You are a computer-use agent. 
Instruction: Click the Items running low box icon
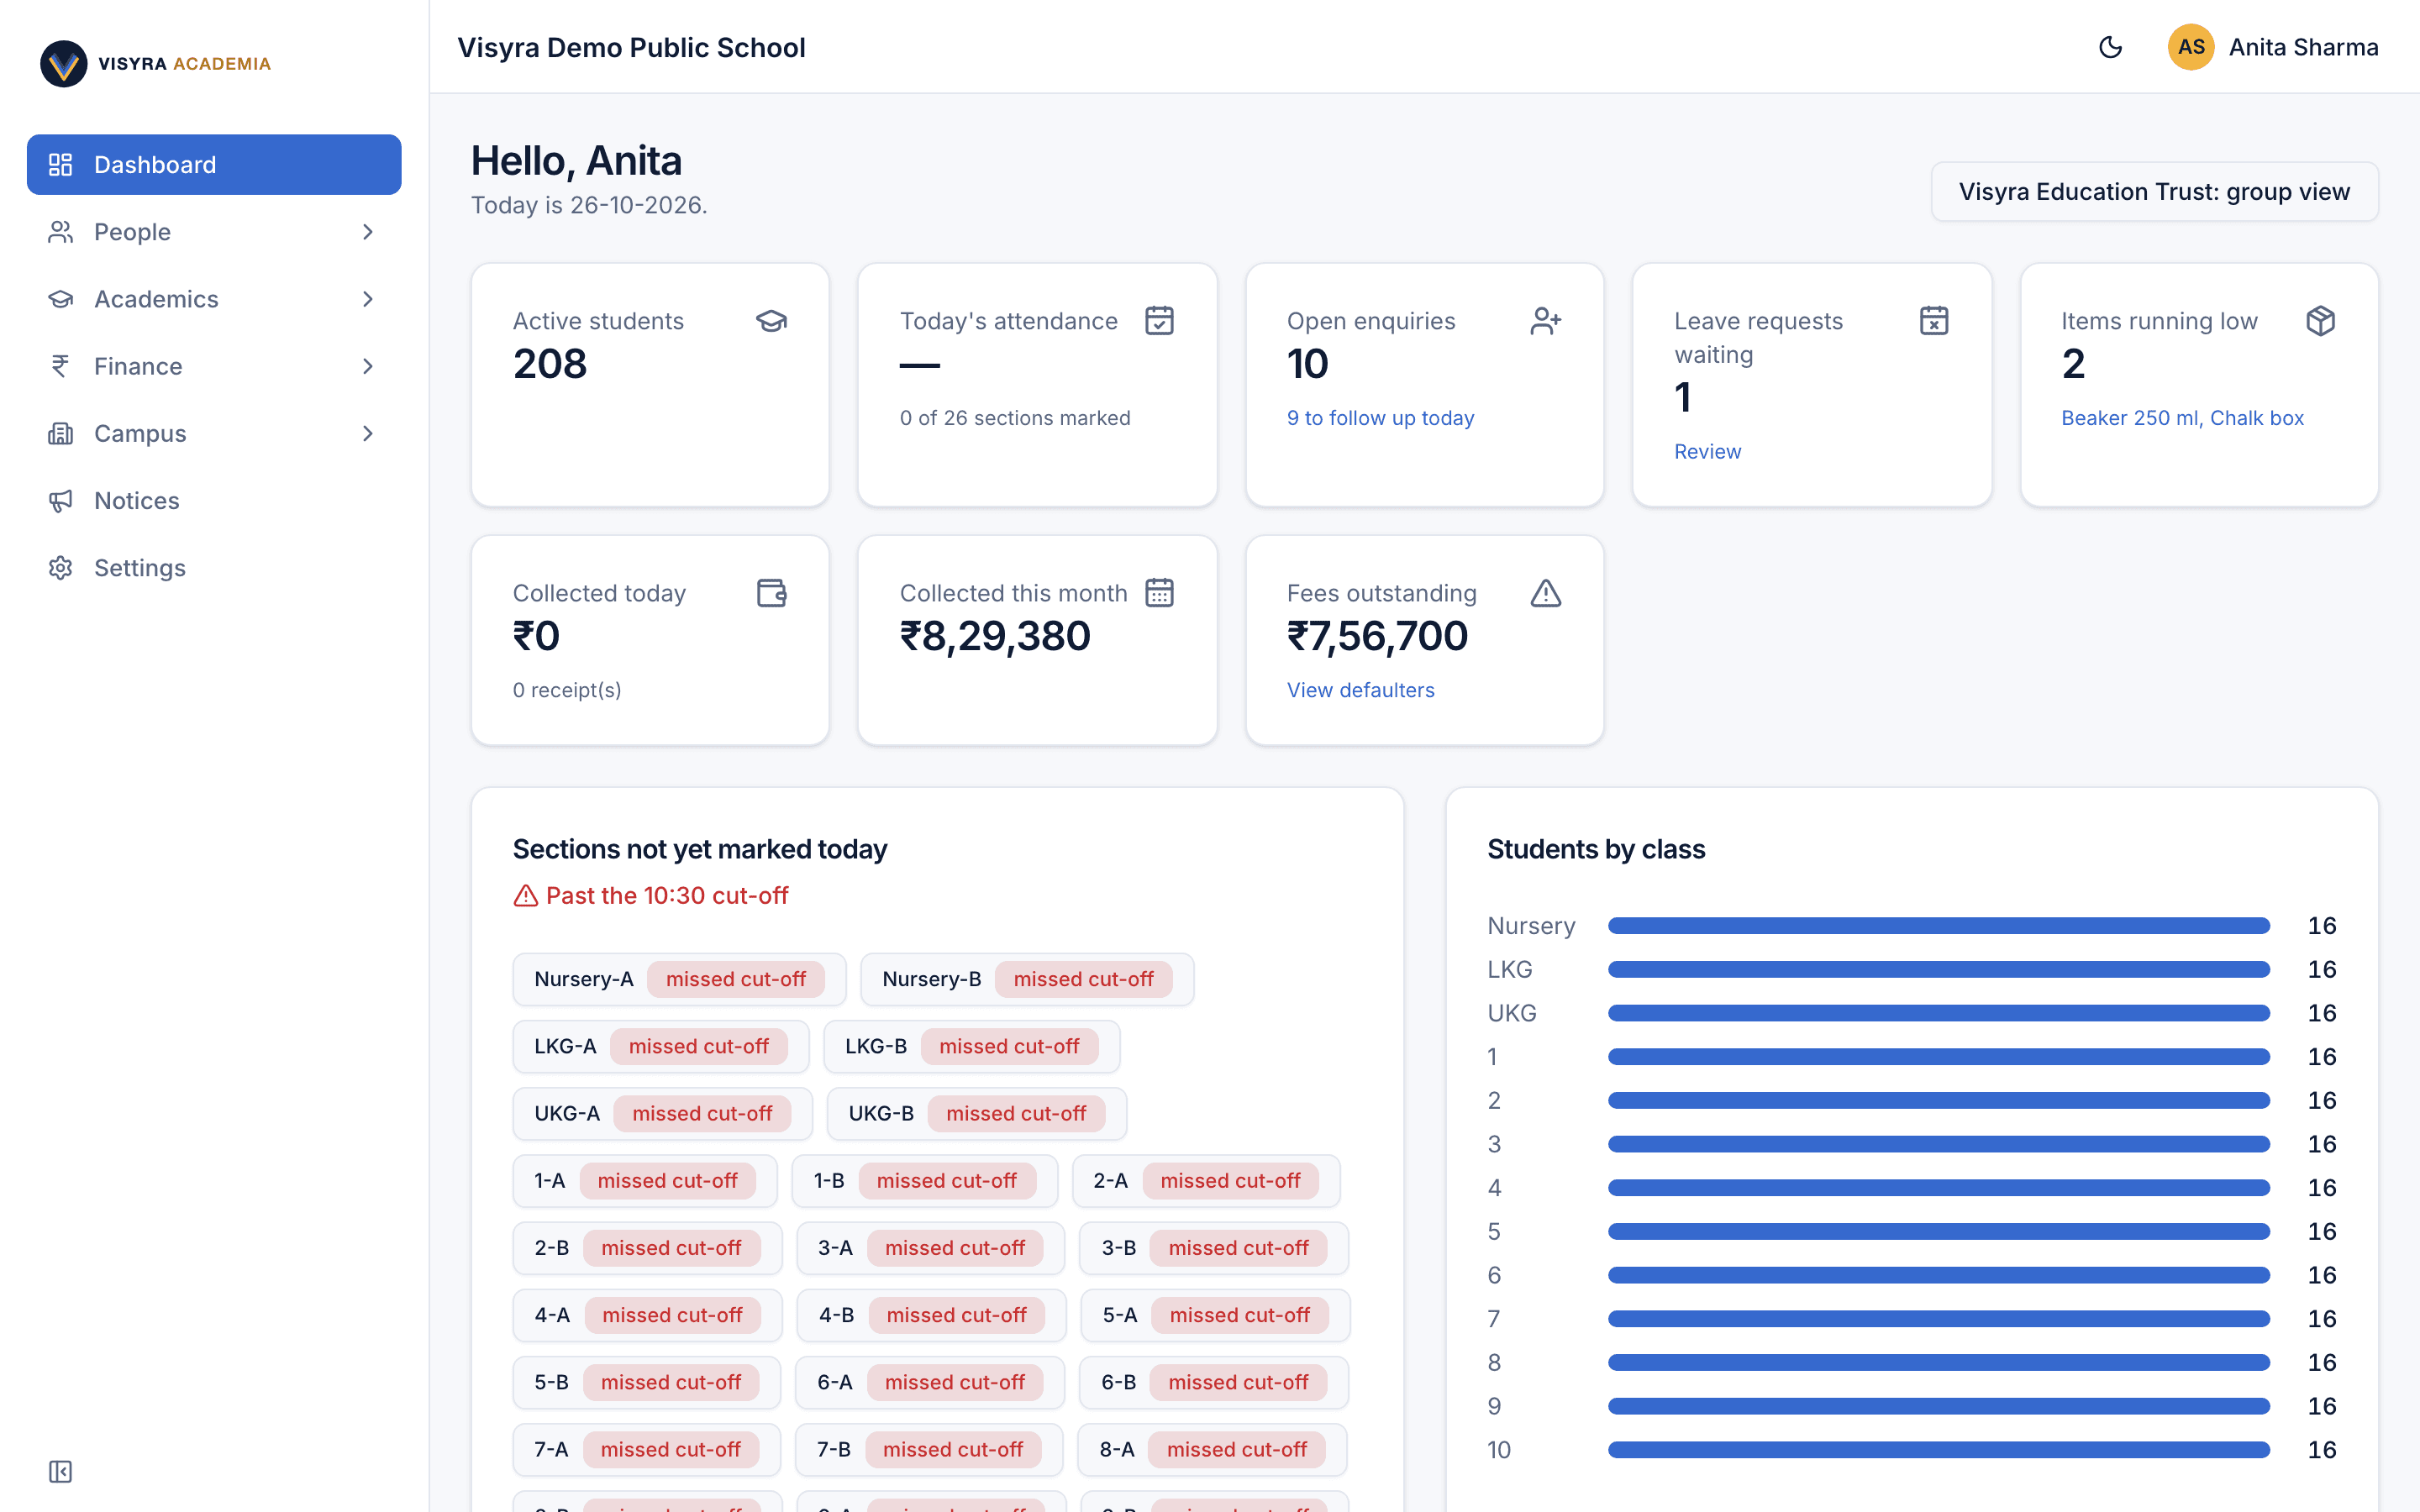click(2320, 321)
